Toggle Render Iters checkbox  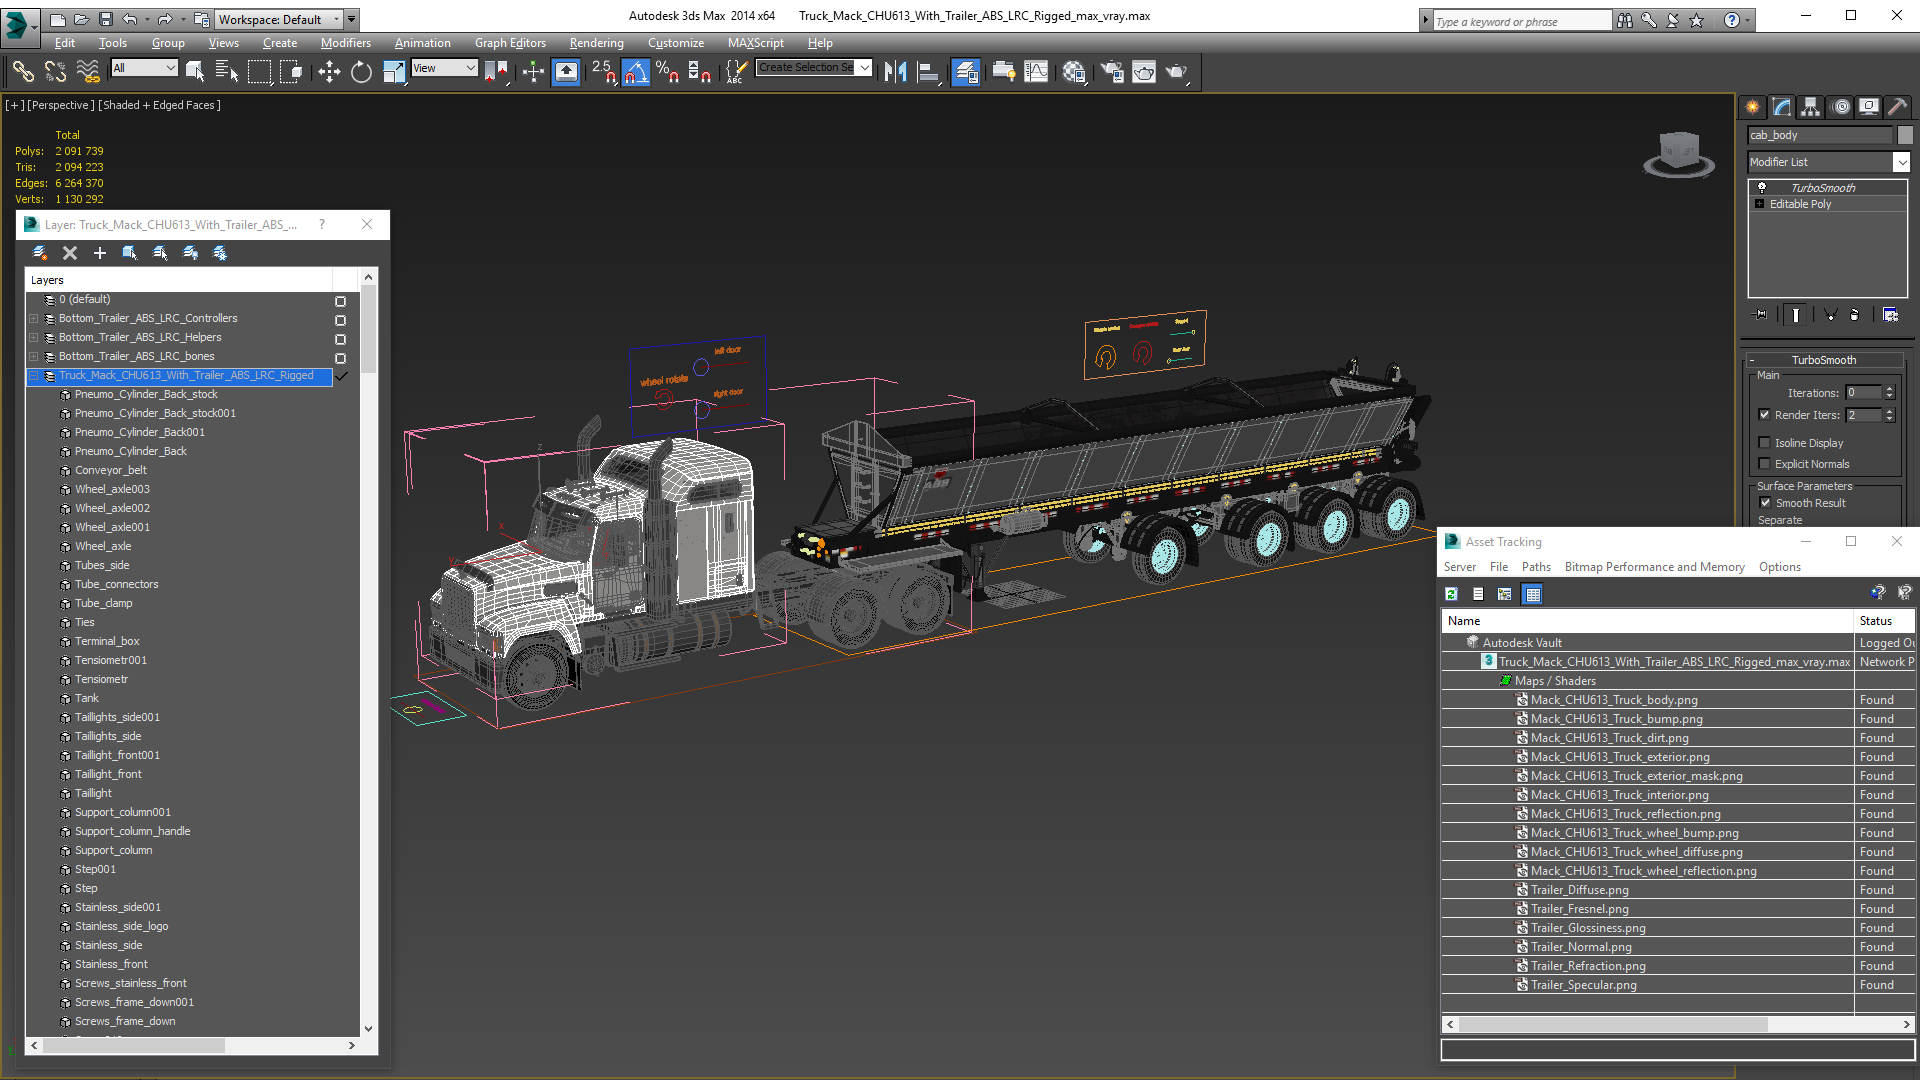(x=1764, y=415)
